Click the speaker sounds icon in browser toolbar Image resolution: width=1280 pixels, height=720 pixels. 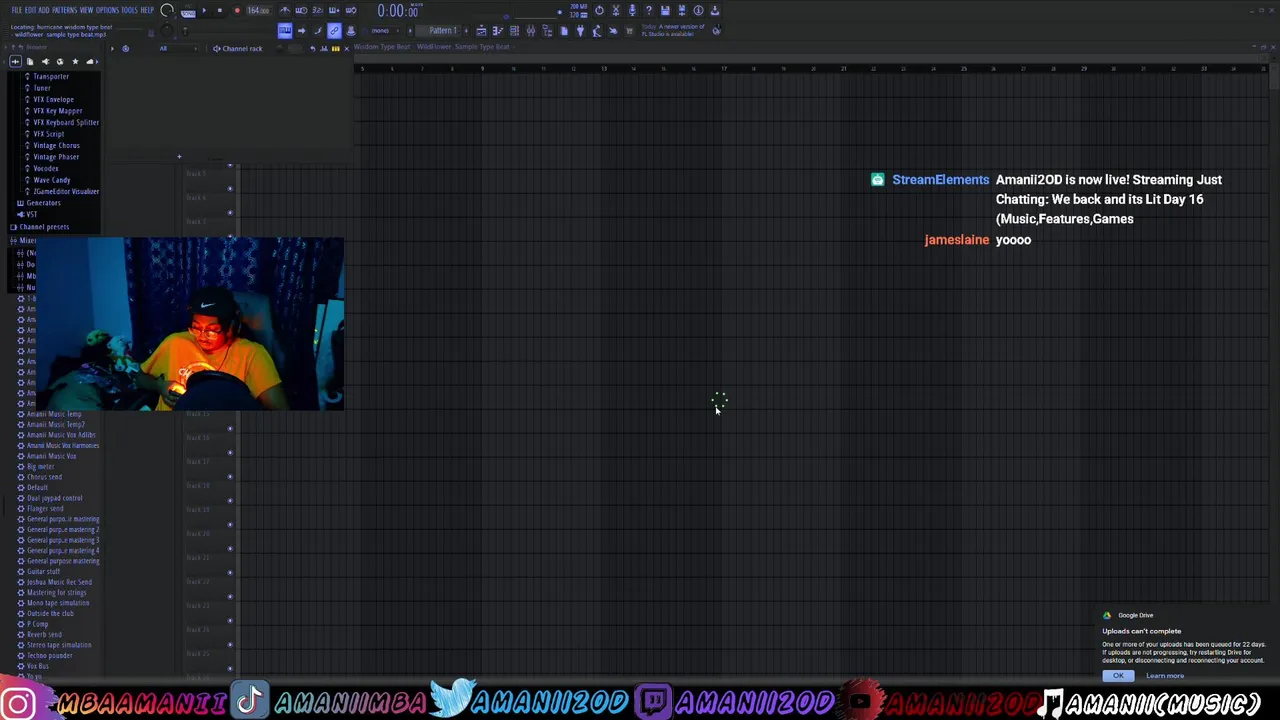pos(45,61)
